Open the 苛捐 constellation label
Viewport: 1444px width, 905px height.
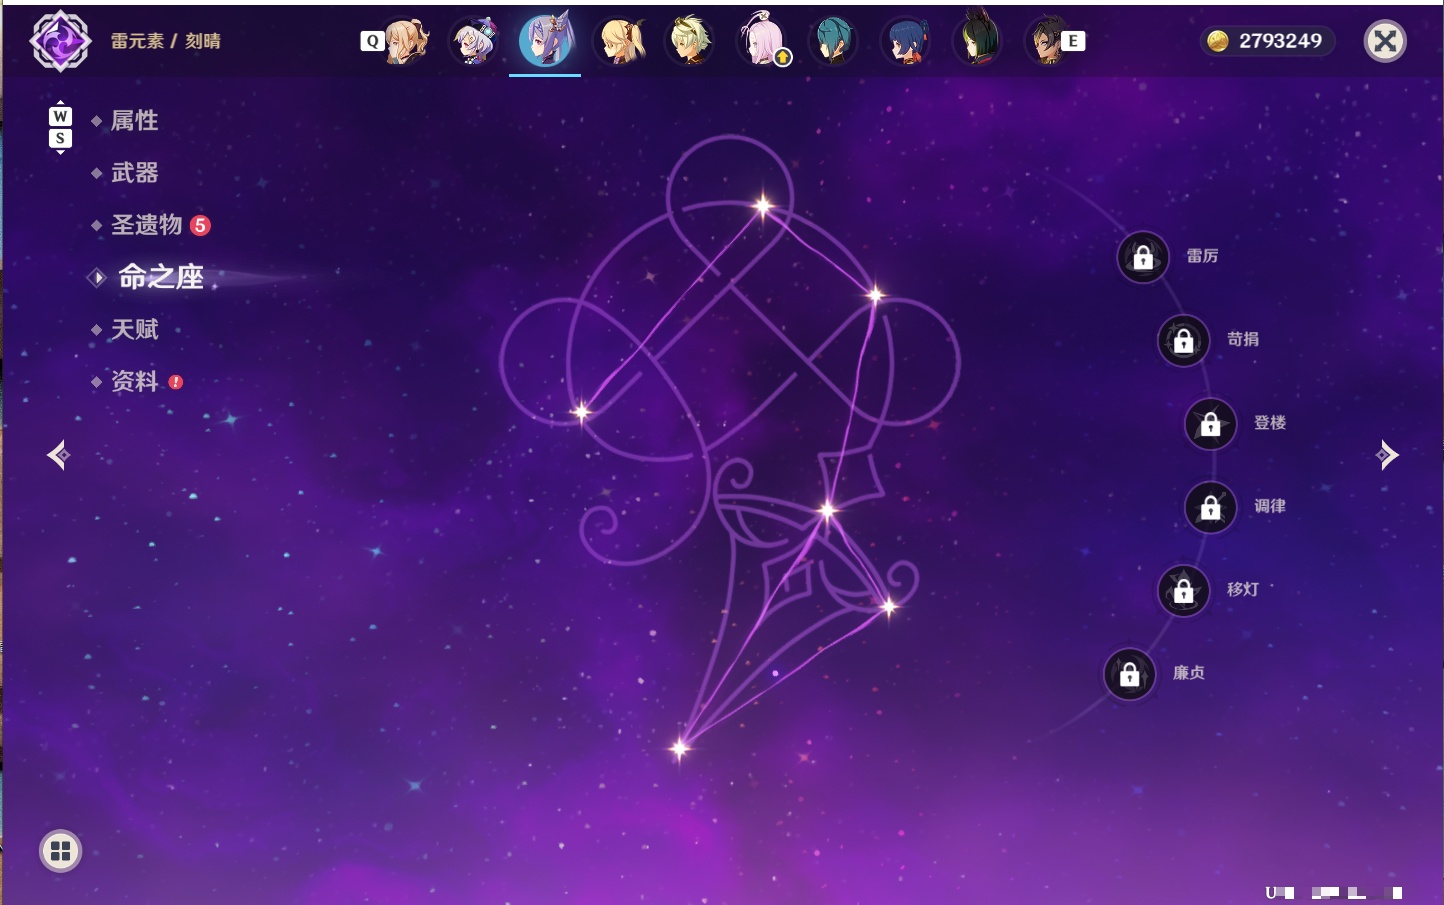point(1243,339)
